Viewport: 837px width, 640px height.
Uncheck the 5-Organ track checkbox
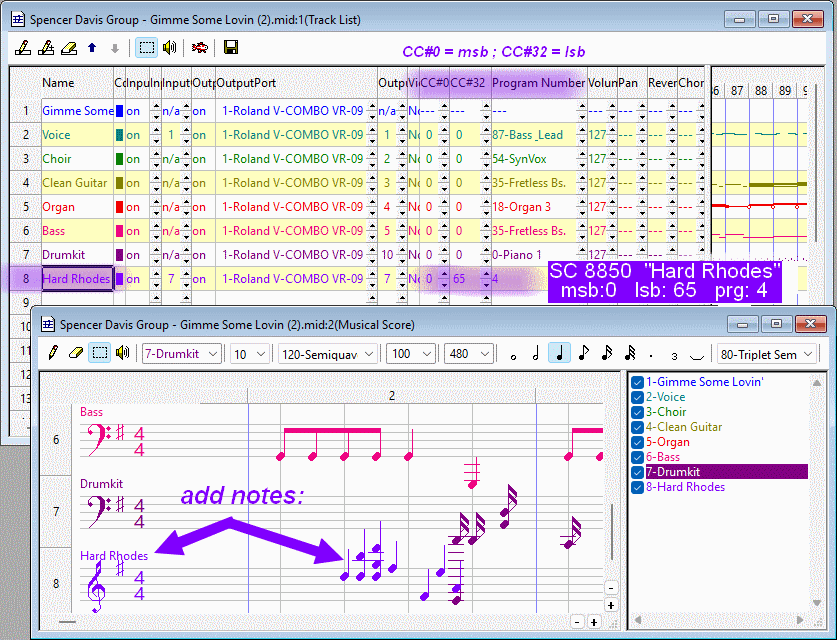tap(637, 442)
